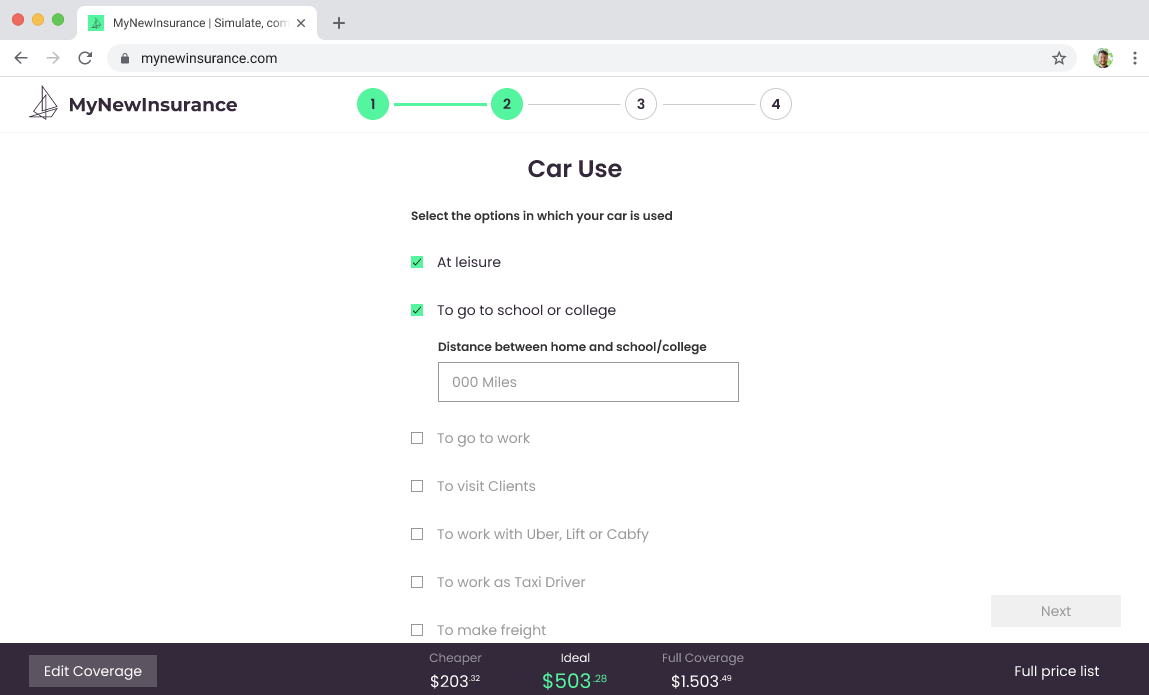Check the To go to work option
Viewport: 1149px width, 695px height.
click(417, 438)
